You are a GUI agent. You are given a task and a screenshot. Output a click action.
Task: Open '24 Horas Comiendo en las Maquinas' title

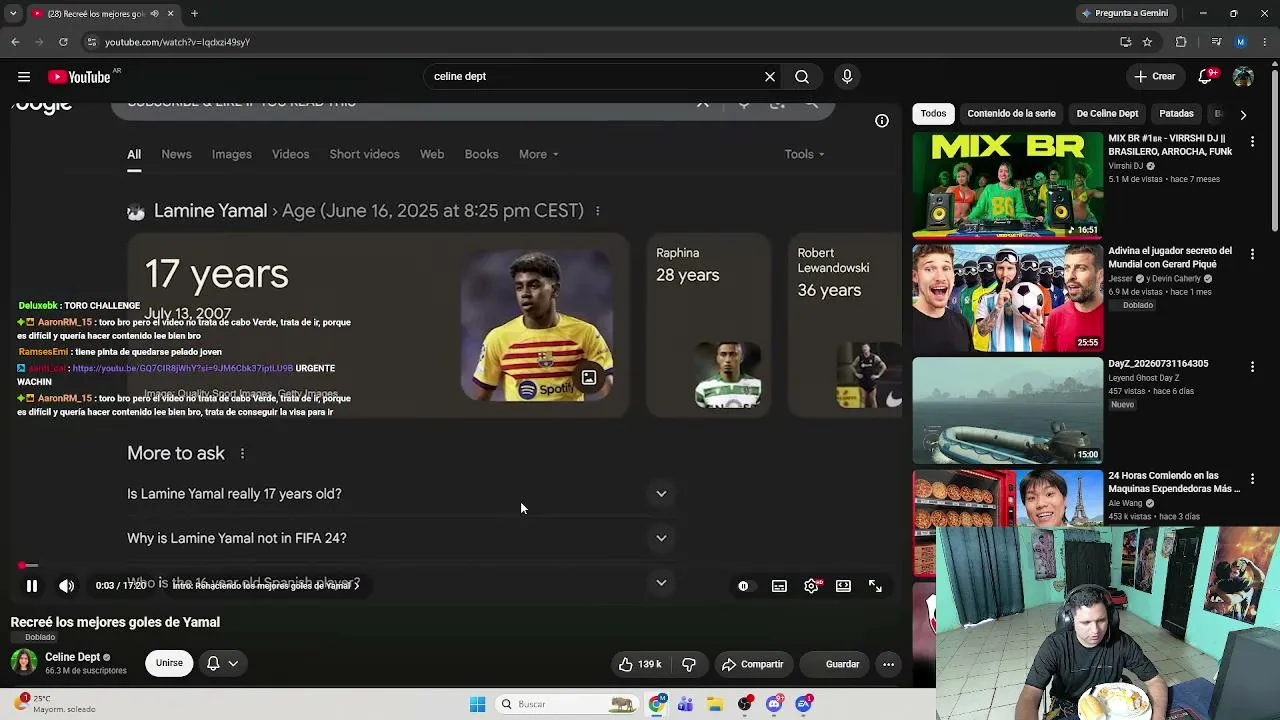[x=1174, y=482]
